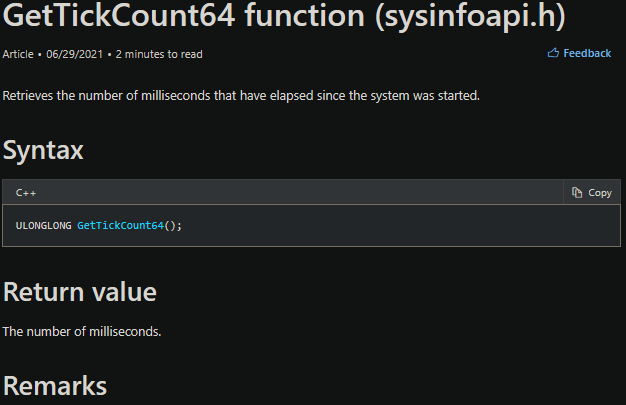Click GetTickCount64 in the code block
626x405 pixels.
click(120, 226)
